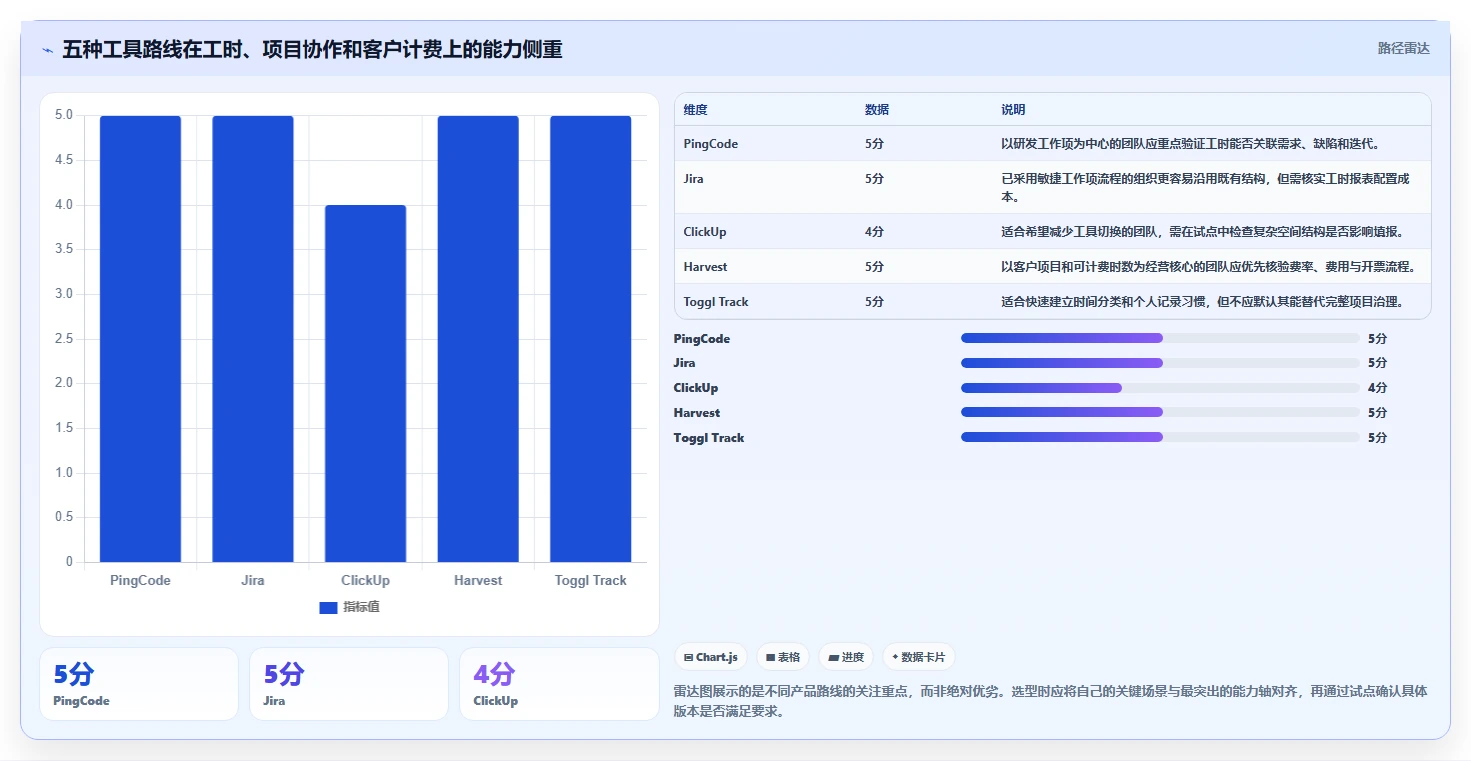
Task: Click the Toggl Track label on the x-axis
Action: pyautogui.click(x=590, y=581)
